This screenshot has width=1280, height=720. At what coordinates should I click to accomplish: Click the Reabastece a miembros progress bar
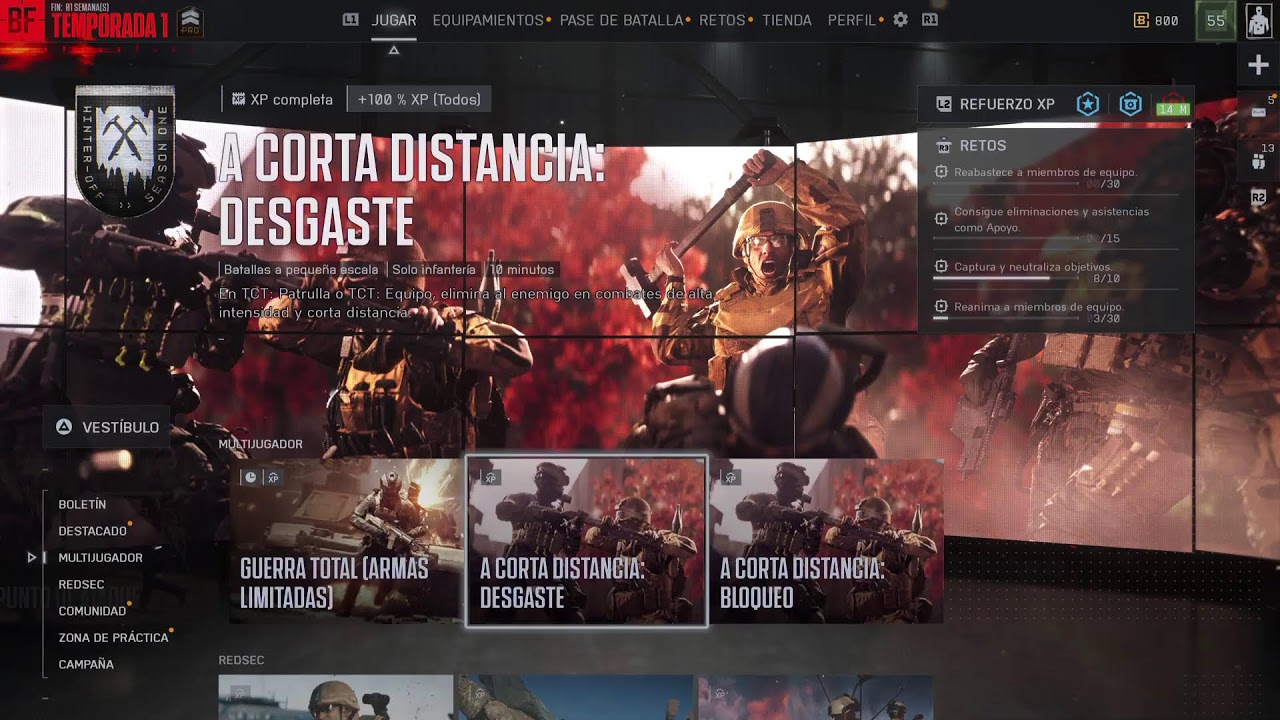[x=1006, y=184]
